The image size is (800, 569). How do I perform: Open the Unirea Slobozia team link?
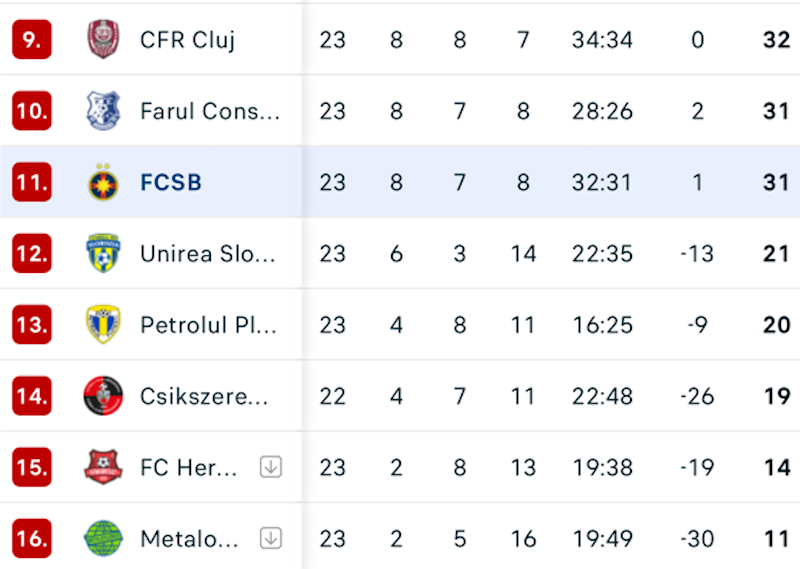[x=207, y=254]
